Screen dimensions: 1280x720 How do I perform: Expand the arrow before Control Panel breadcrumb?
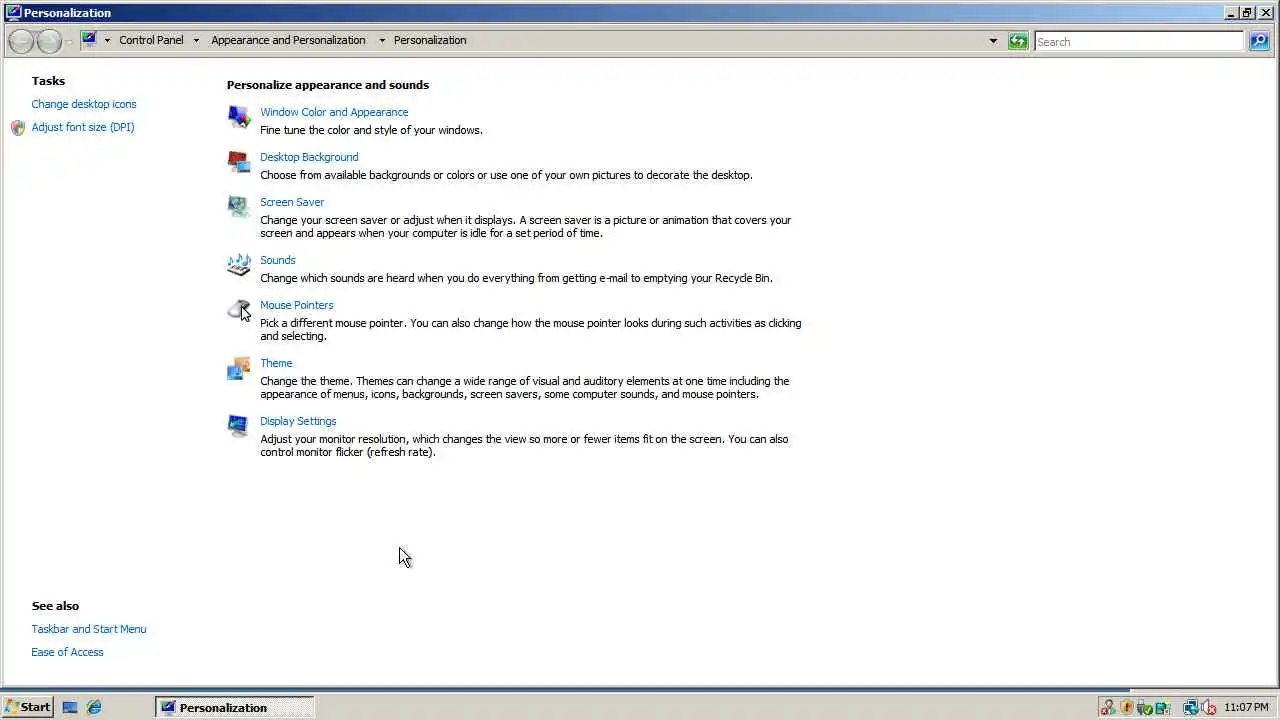pyautogui.click(x=107, y=41)
